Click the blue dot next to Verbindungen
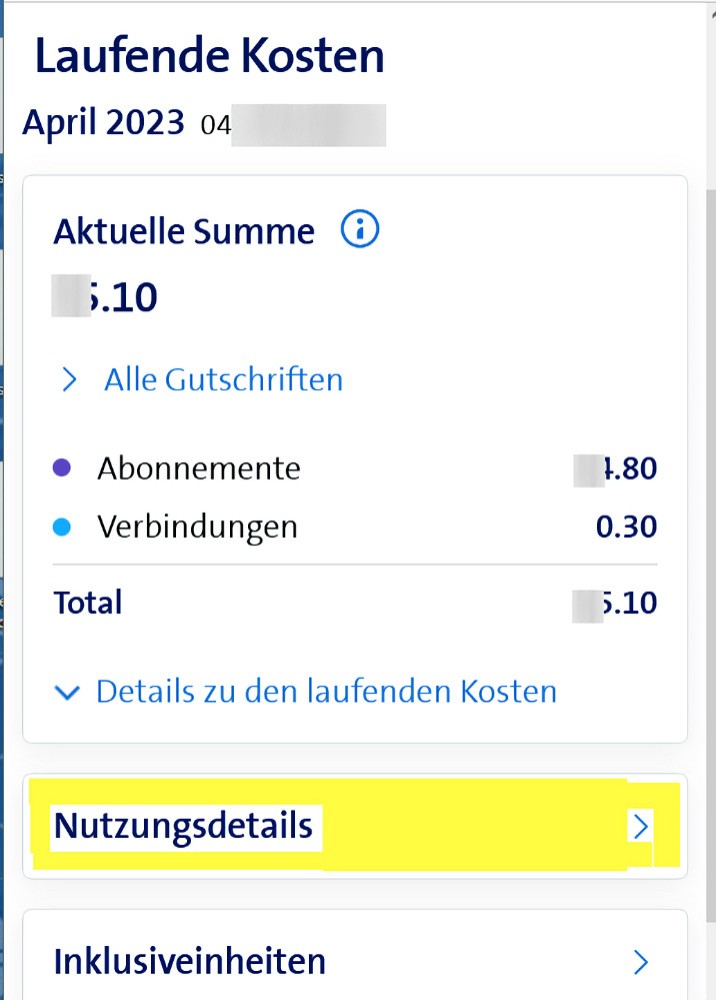 click(62, 526)
